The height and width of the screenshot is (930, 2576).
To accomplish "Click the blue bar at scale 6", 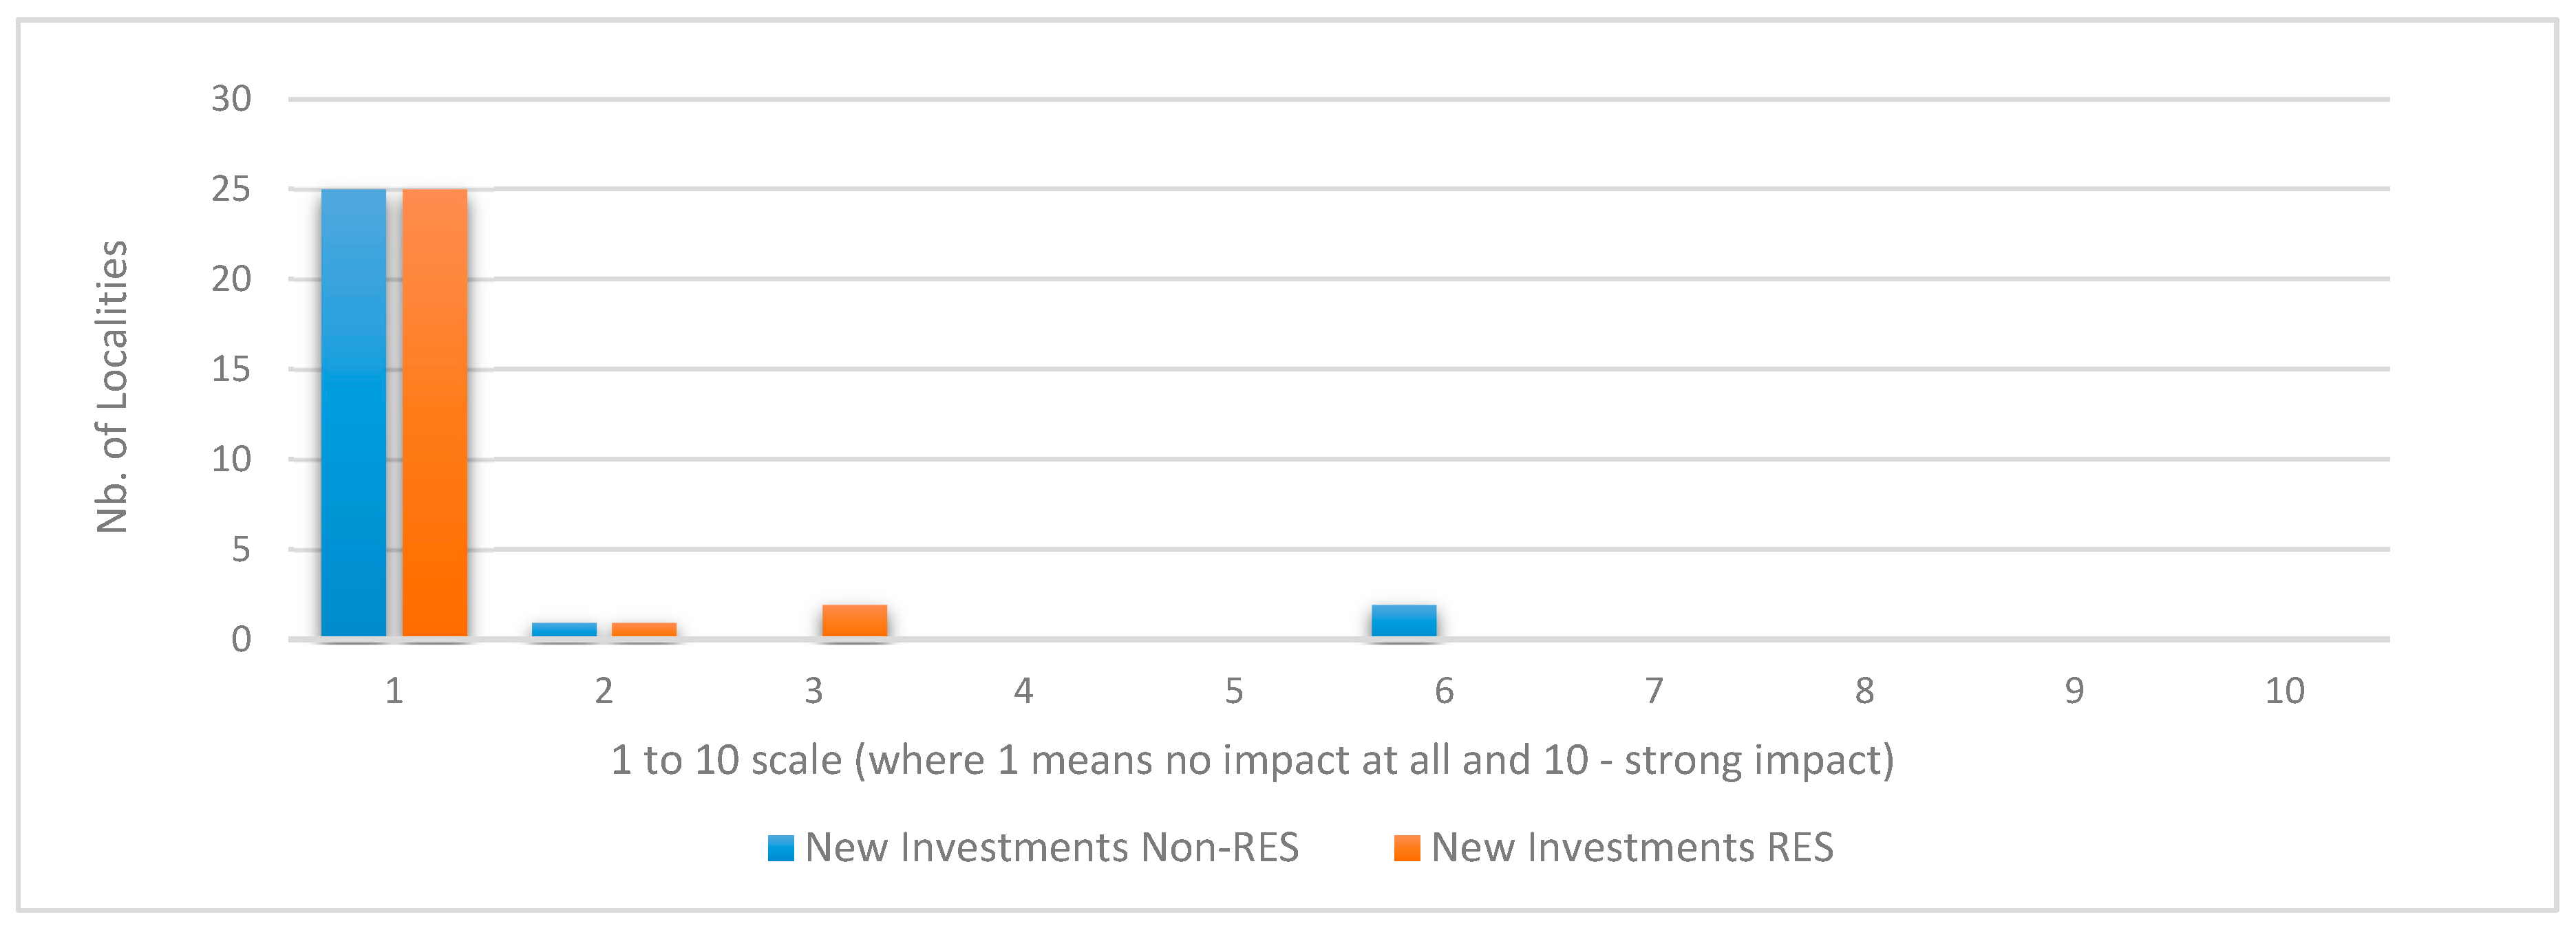I will point(1403,621).
